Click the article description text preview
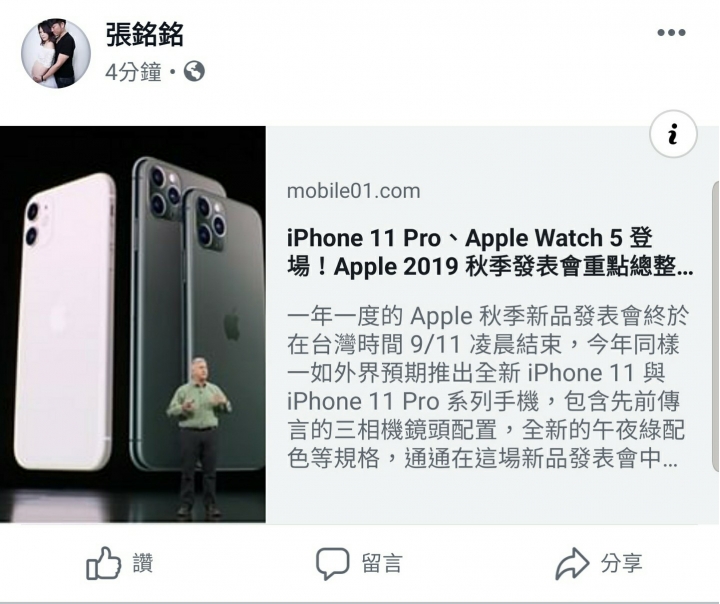This screenshot has width=720, height=604. pos(488,387)
